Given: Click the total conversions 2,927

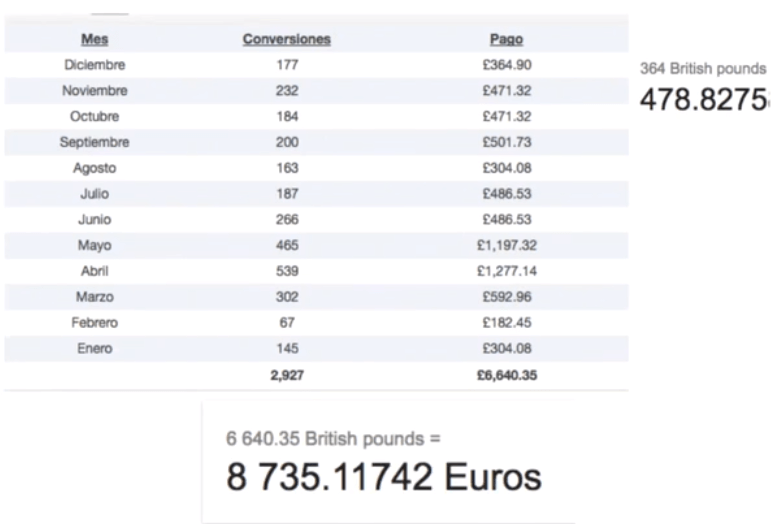Looking at the screenshot, I should (287, 375).
